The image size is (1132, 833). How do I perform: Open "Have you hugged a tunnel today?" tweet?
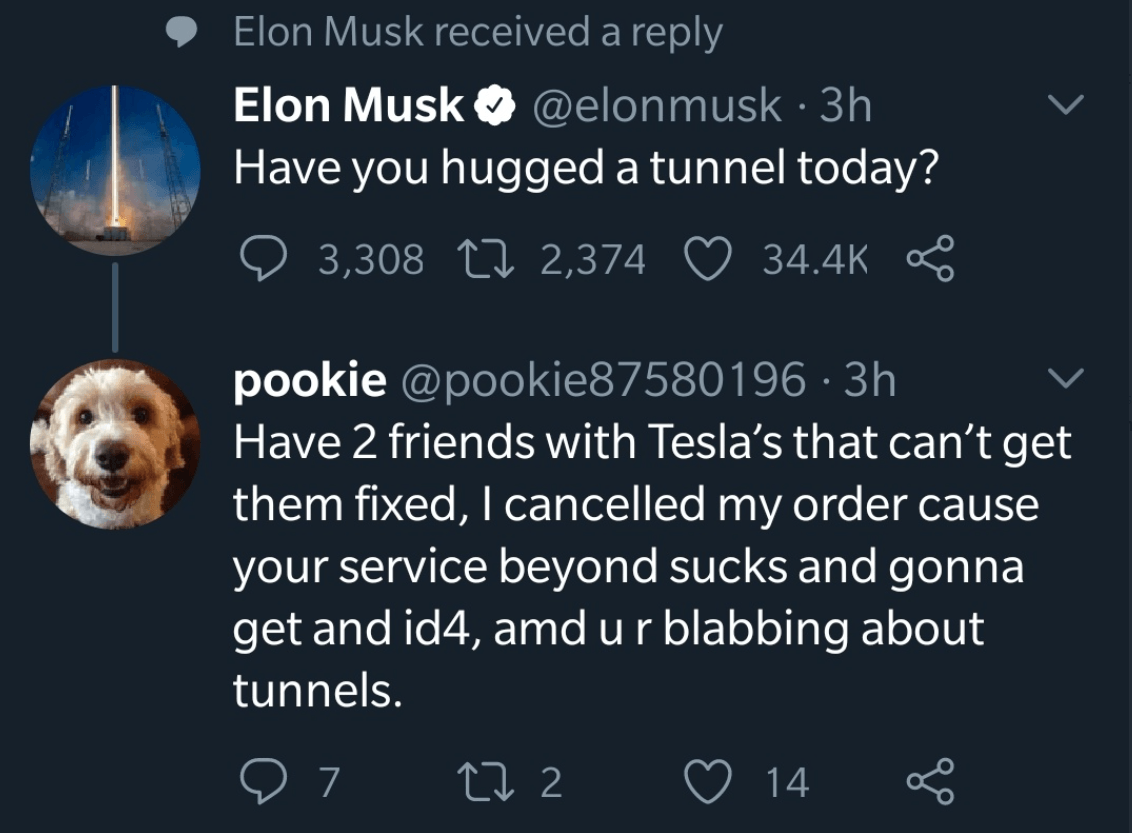tap(585, 166)
